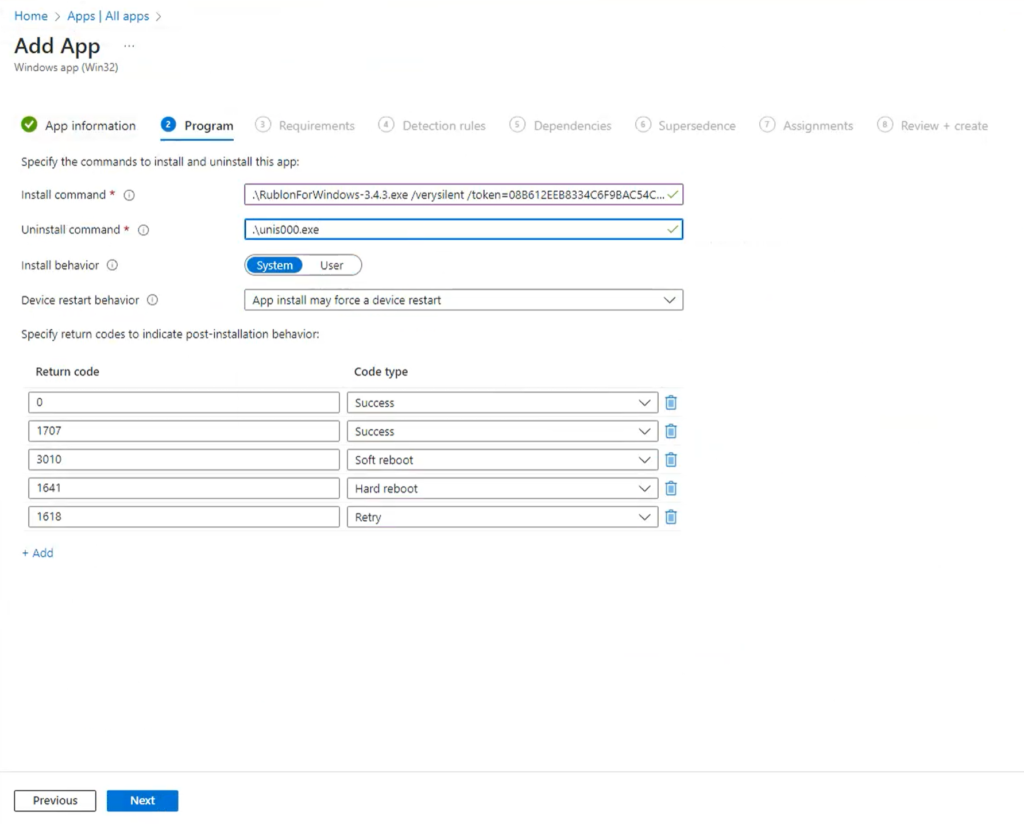
Task: Open the Add App ellipsis menu
Action: coord(128,45)
